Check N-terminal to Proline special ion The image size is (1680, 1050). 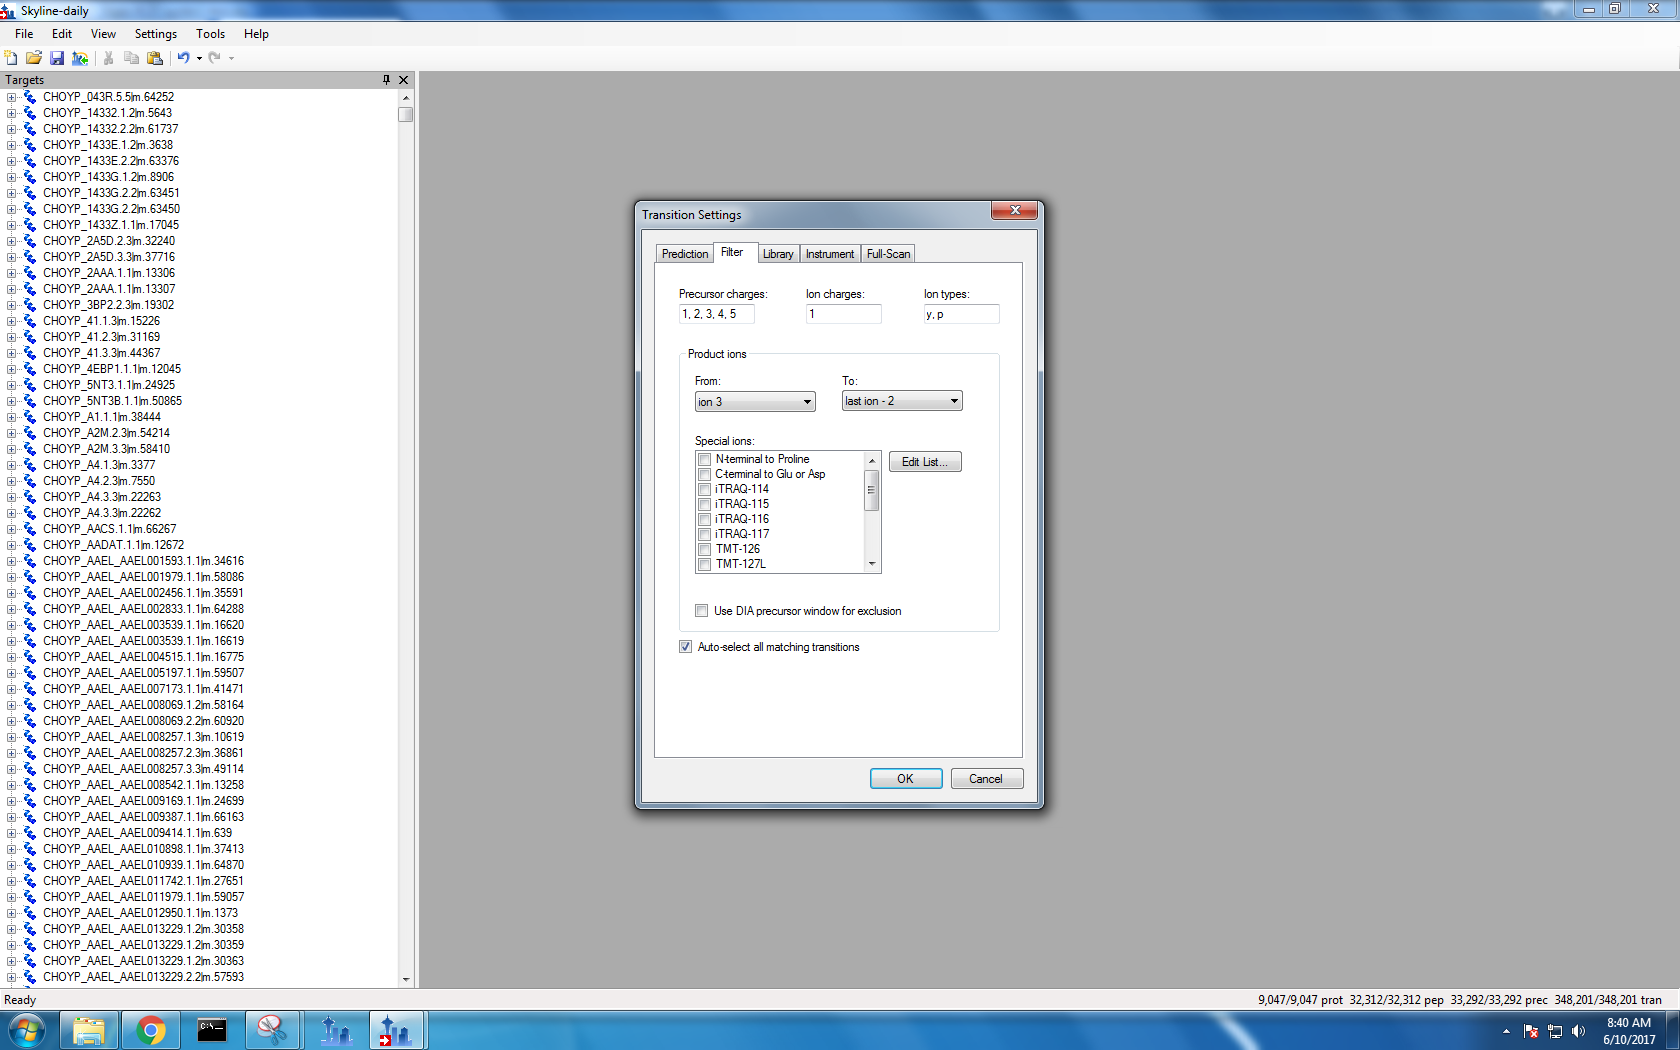pyautogui.click(x=704, y=460)
